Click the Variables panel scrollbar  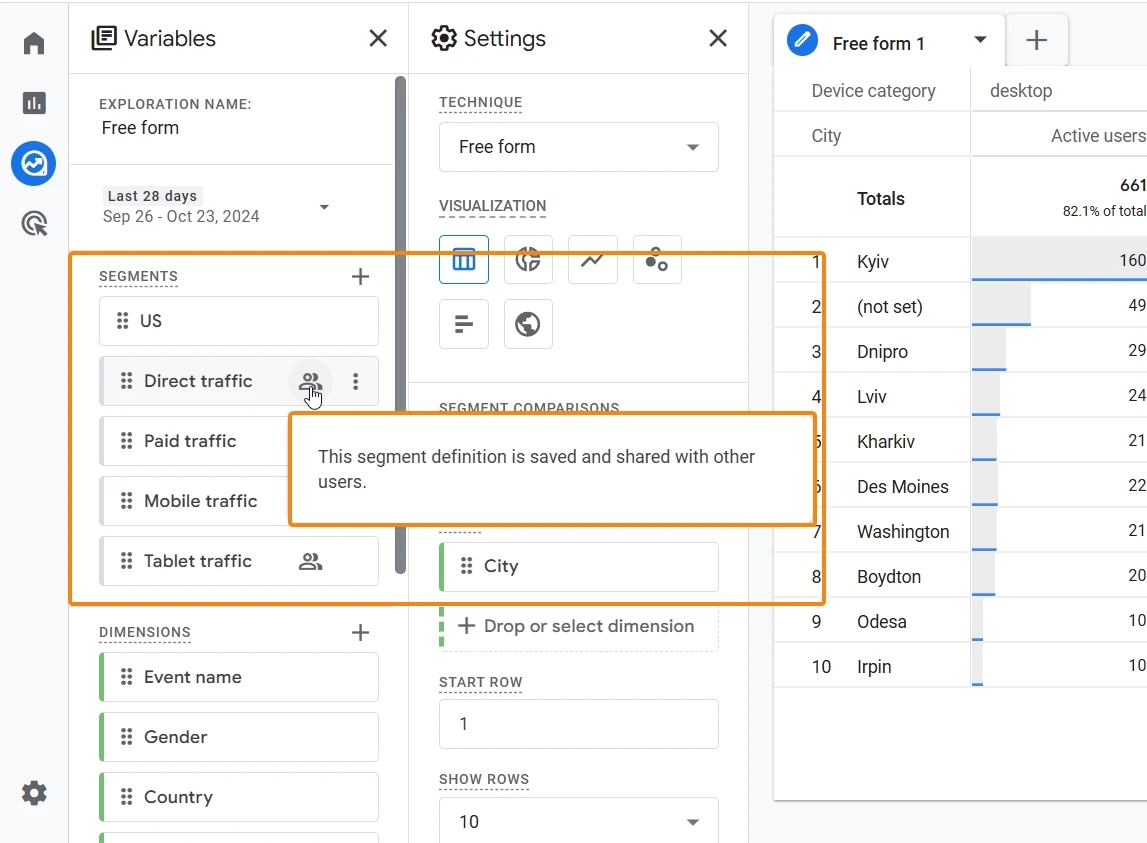click(x=400, y=325)
